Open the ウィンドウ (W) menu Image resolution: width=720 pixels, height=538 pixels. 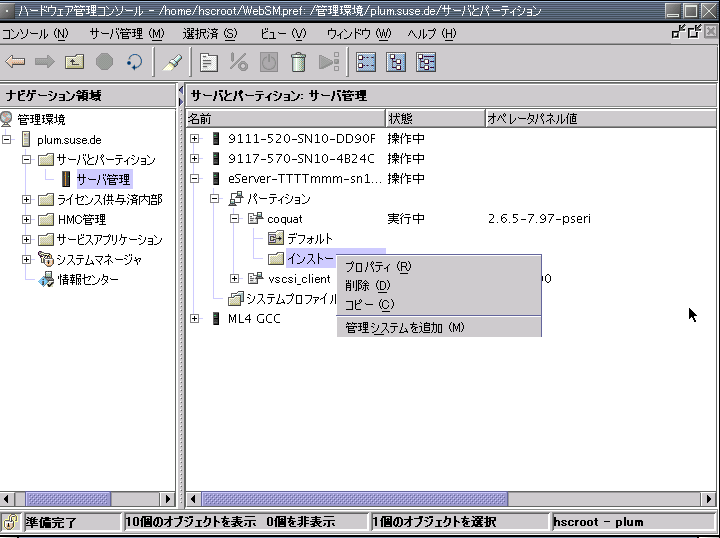359,34
